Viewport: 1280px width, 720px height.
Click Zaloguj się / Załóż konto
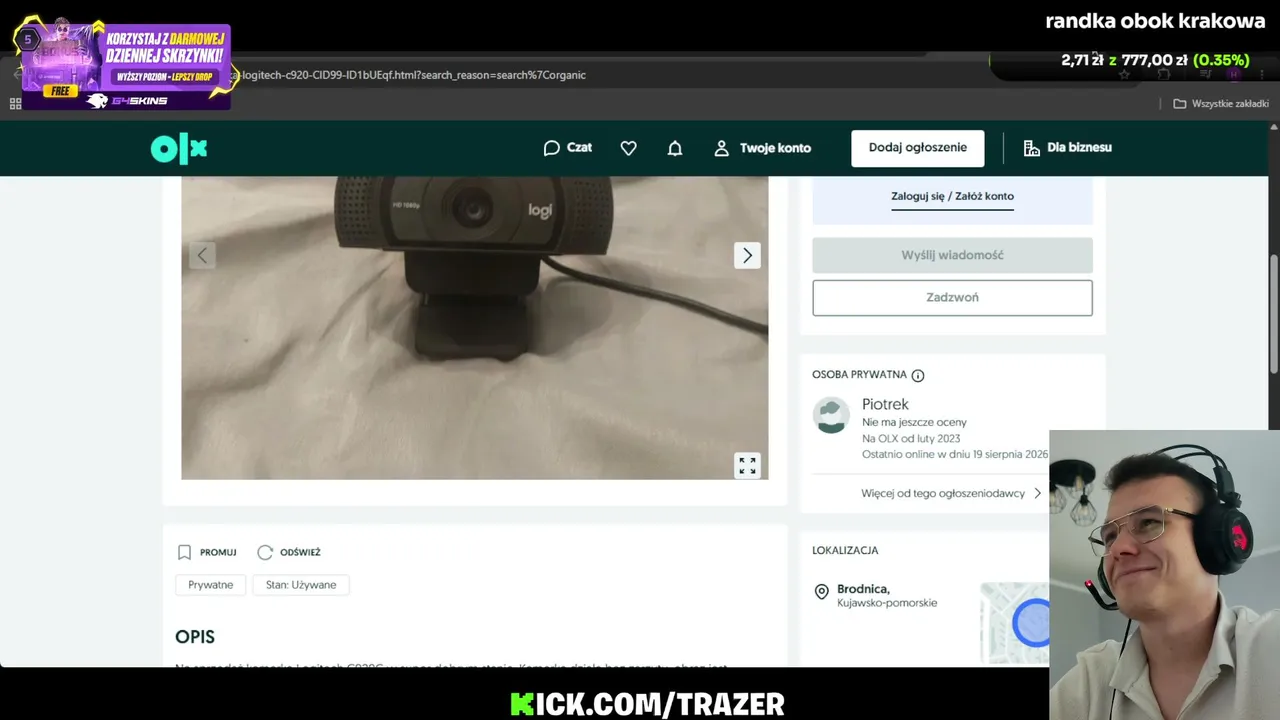pos(952,196)
